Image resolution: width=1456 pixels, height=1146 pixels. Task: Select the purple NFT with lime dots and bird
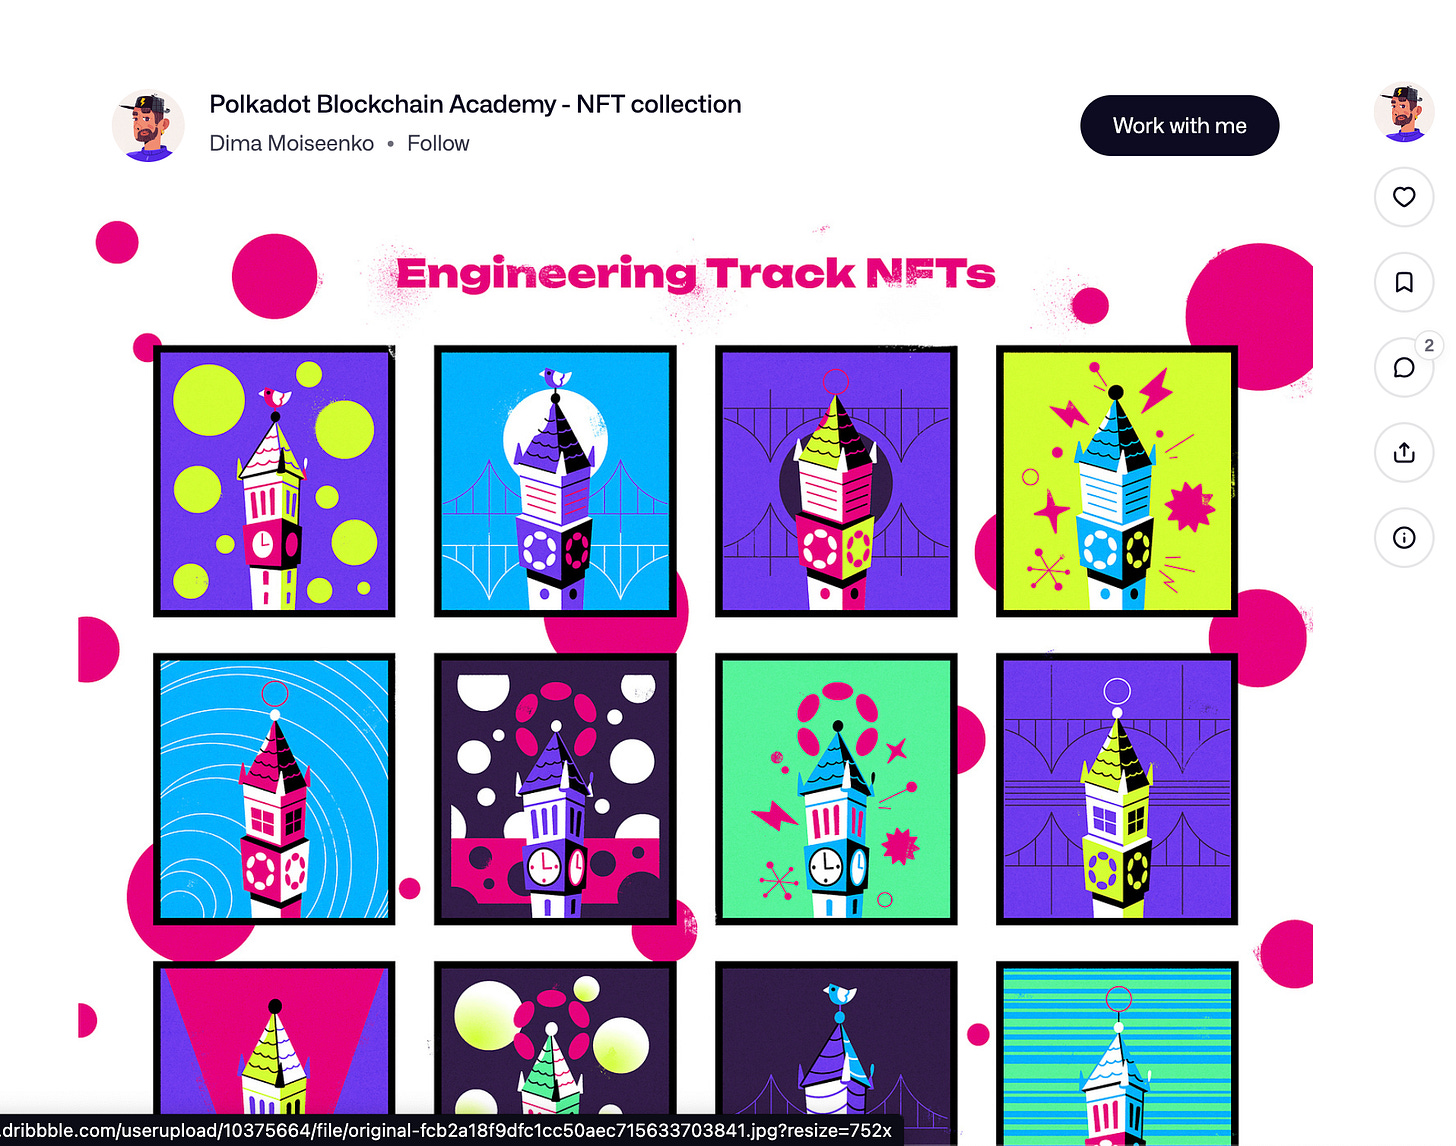click(274, 481)
